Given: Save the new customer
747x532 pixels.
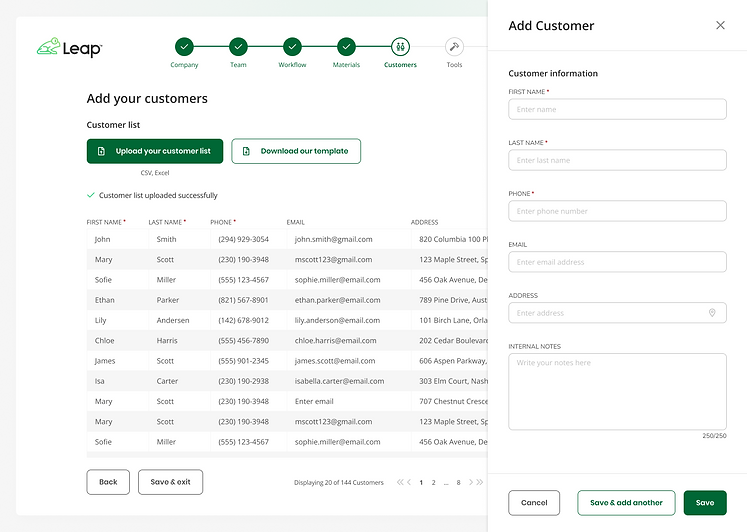Looking at the screenshot, I should click(705, 502).
